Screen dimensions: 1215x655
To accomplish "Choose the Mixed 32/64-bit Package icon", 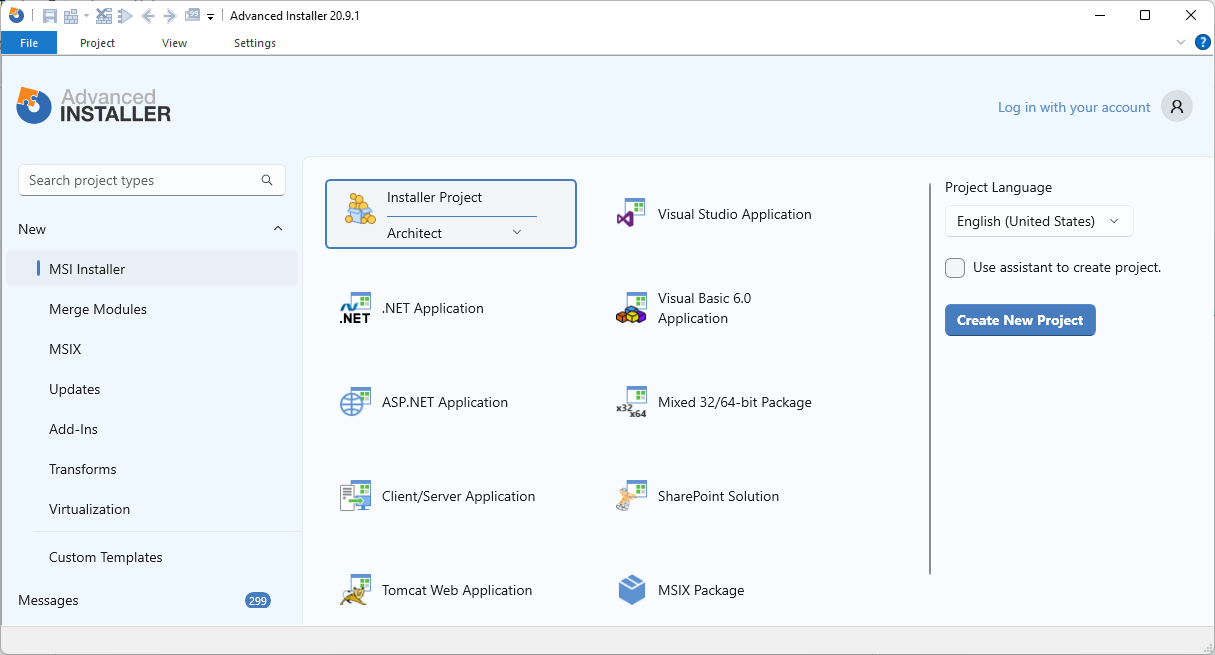I will 631,402.
